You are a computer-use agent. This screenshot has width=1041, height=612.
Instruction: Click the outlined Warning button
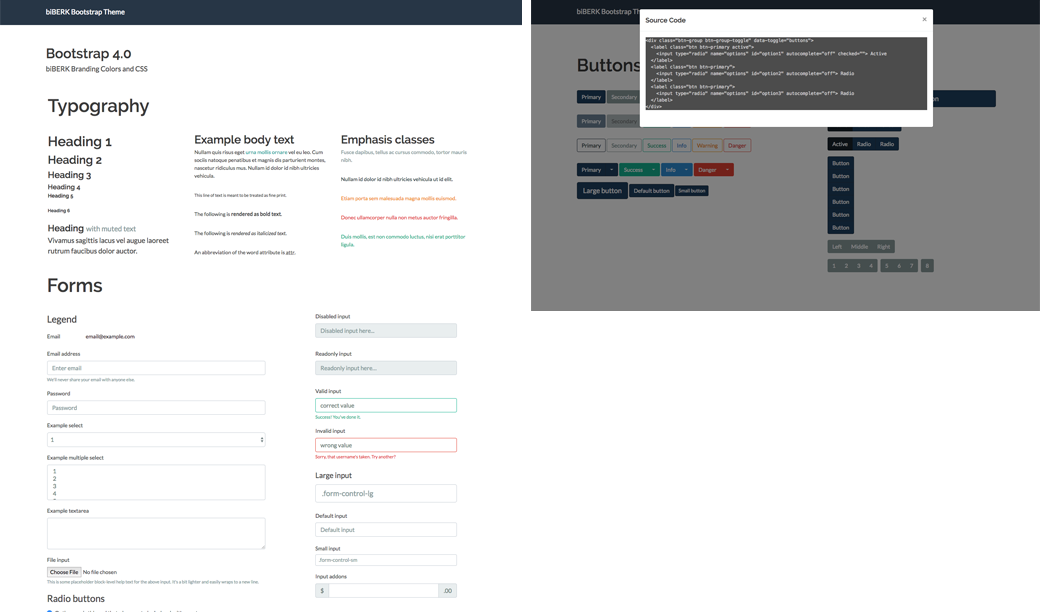[707, 146]
